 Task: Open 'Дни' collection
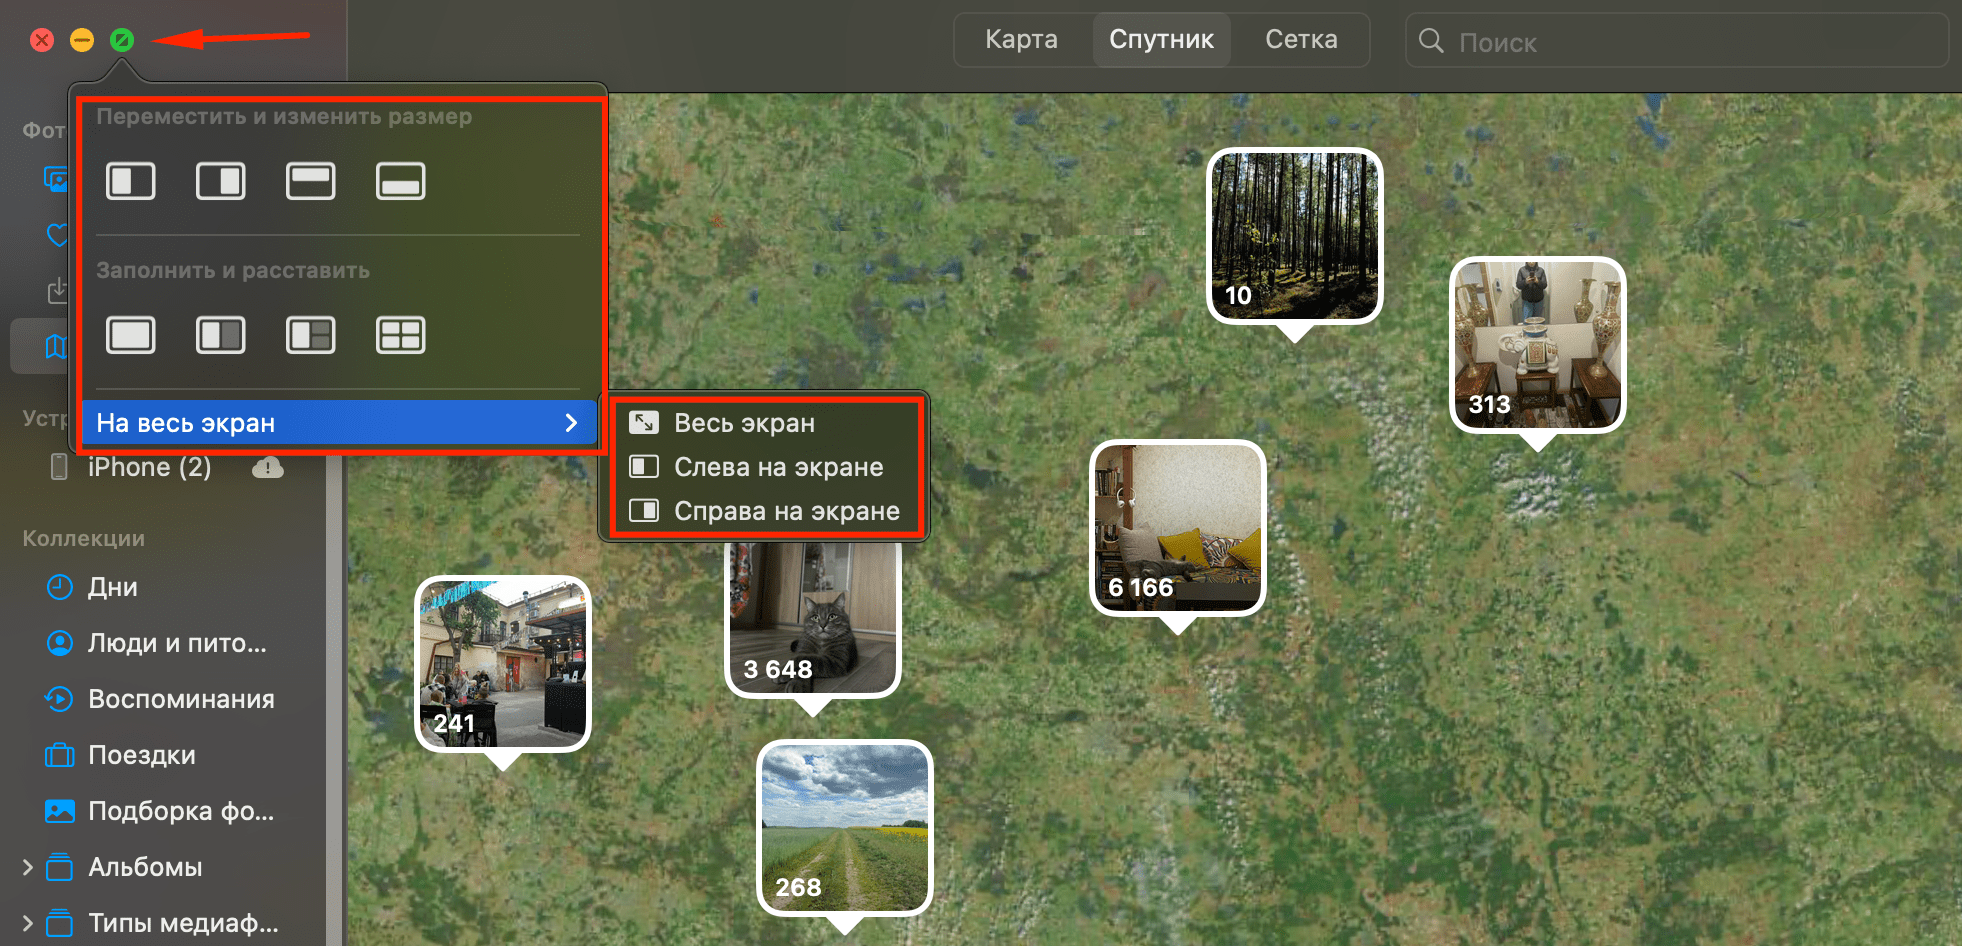pos(113,587)
